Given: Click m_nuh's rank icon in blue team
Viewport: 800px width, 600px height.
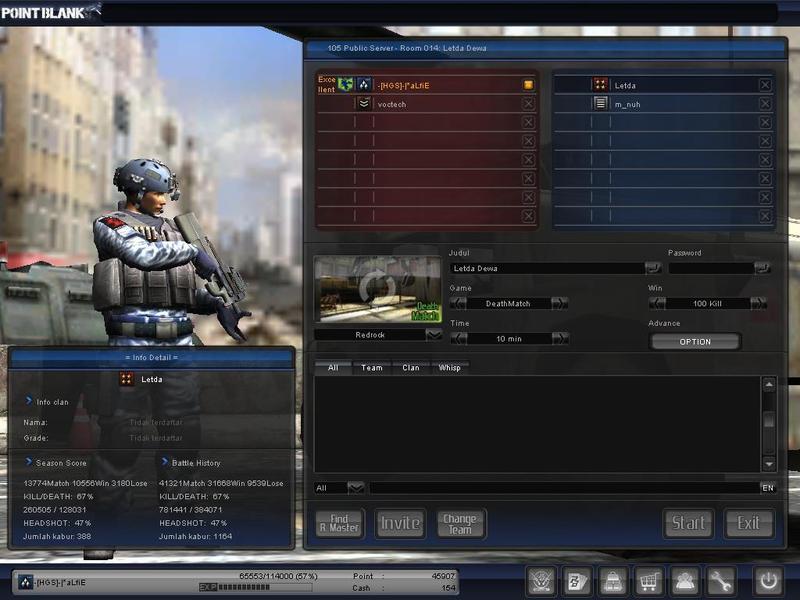Looking at the screenshot, I should pos(601,103).
